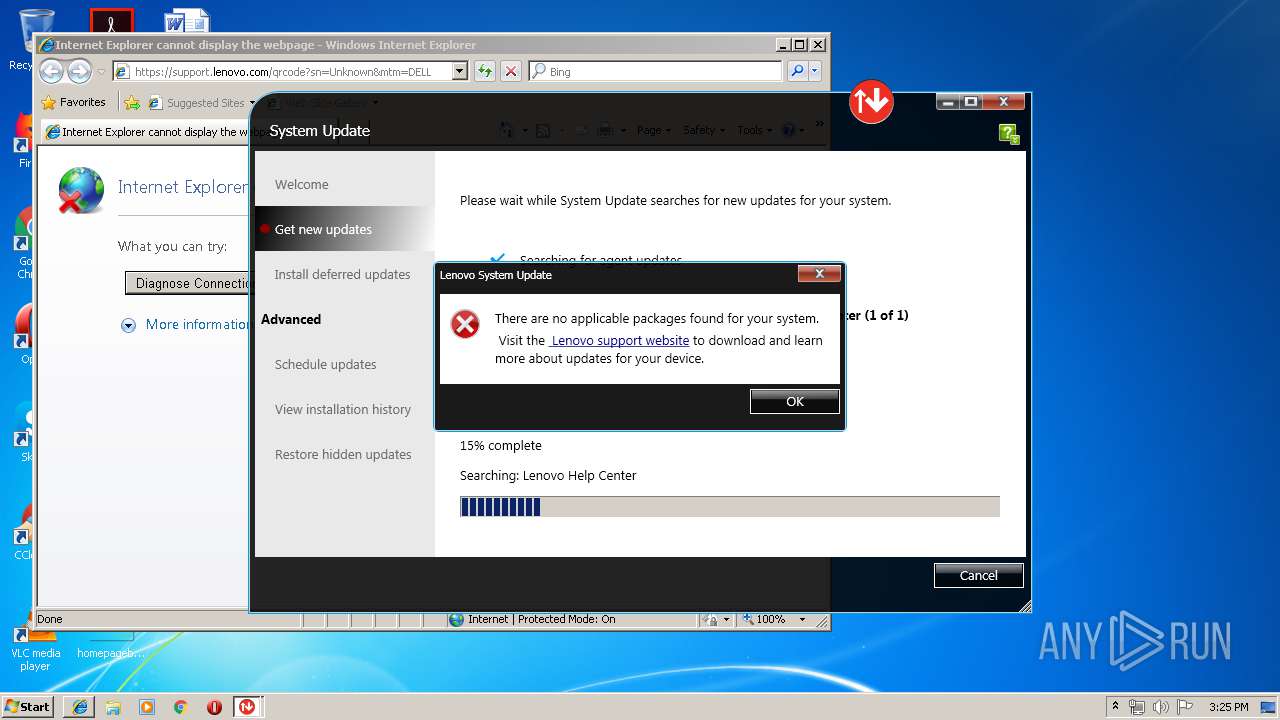Click Add to Favorites bar star icon
1280x720 pixels.
[132, 102]
